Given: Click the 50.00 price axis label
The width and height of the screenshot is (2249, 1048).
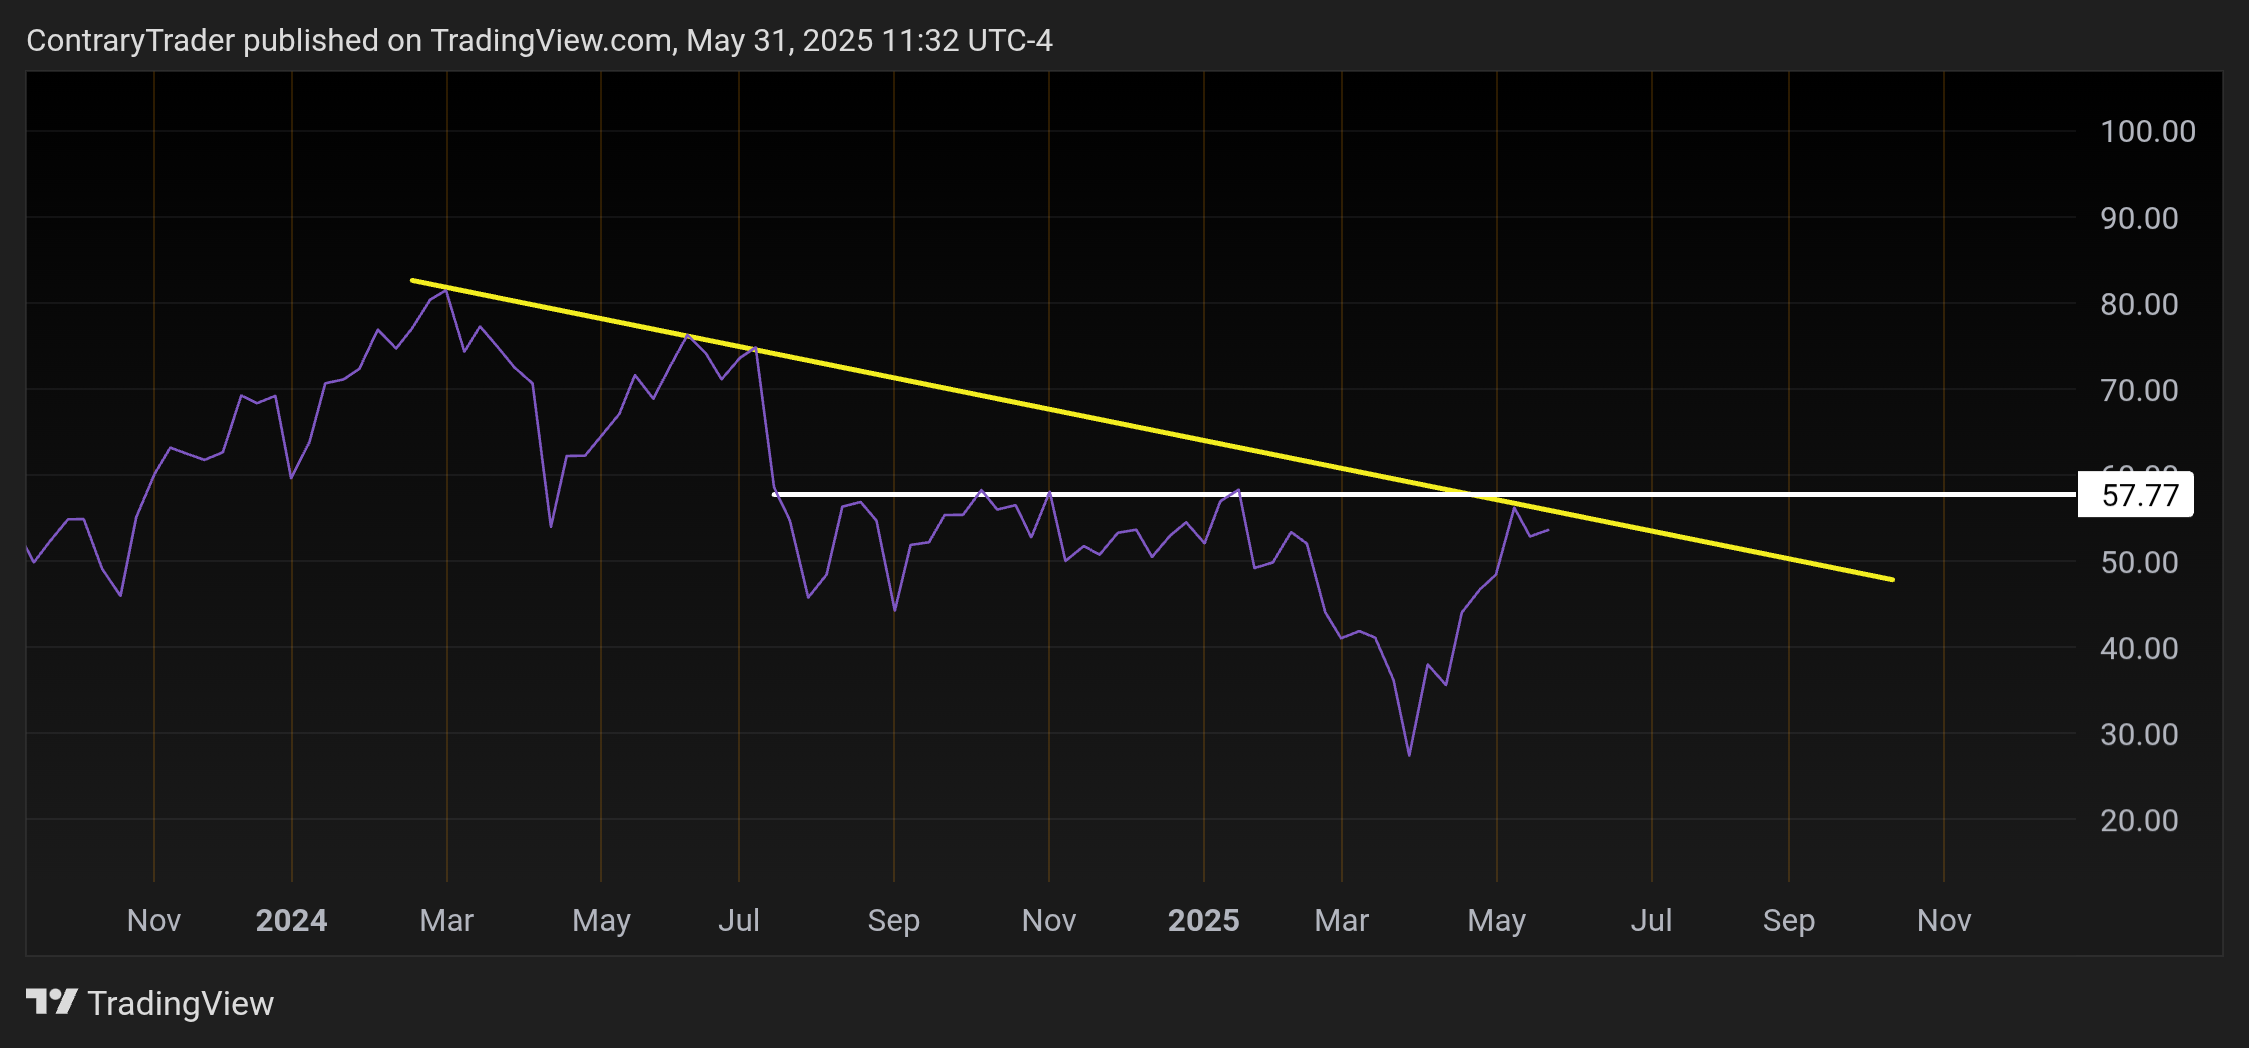Looking at the screenshot, I should tap(2139, 562).
